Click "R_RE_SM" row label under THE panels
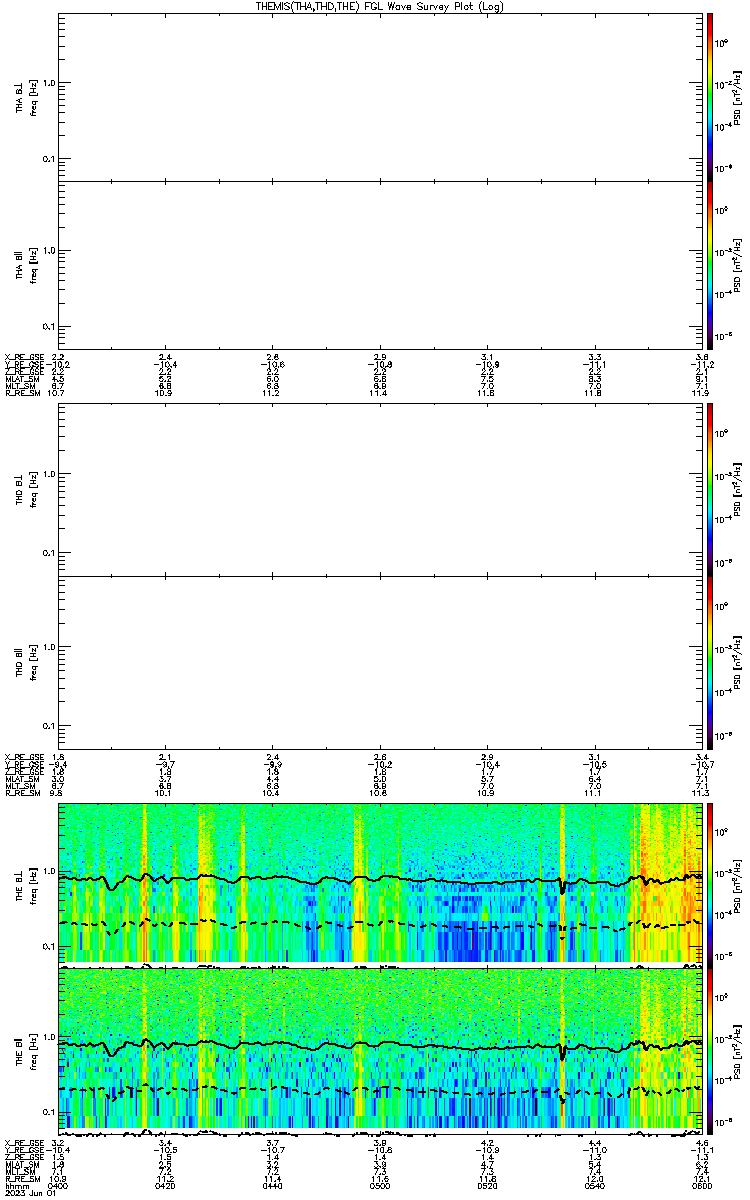The height and width of the screenshot is (1200, 750). [22, 1178]
